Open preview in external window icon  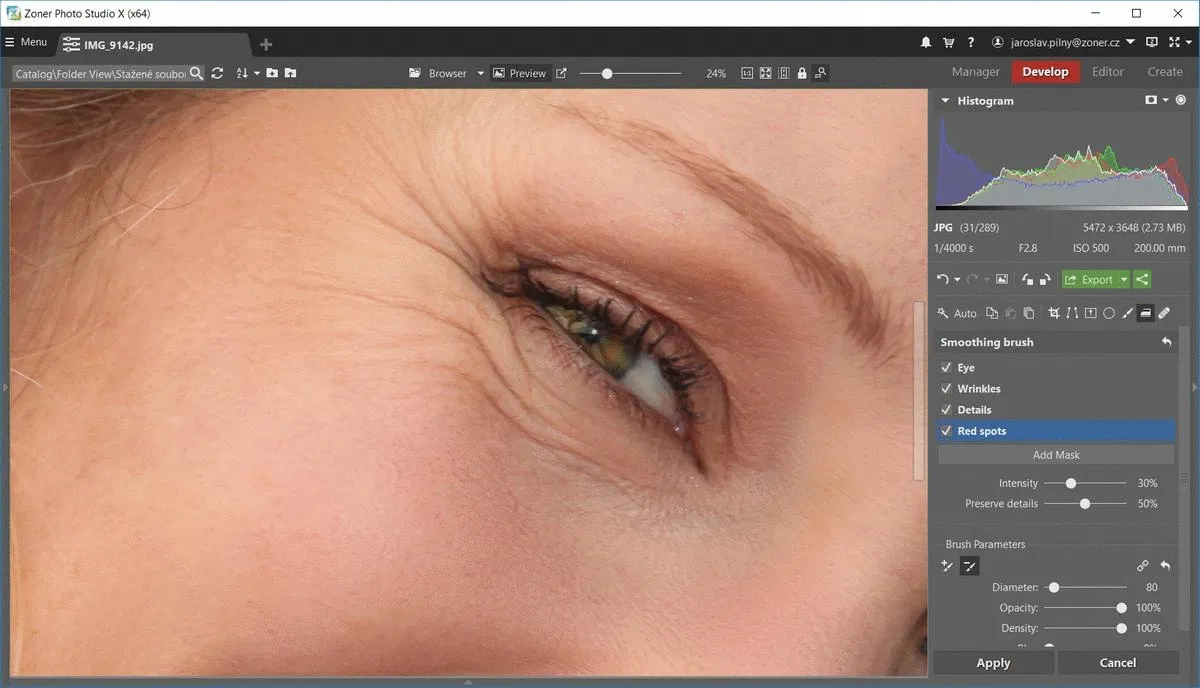click(x=561, y=73)
